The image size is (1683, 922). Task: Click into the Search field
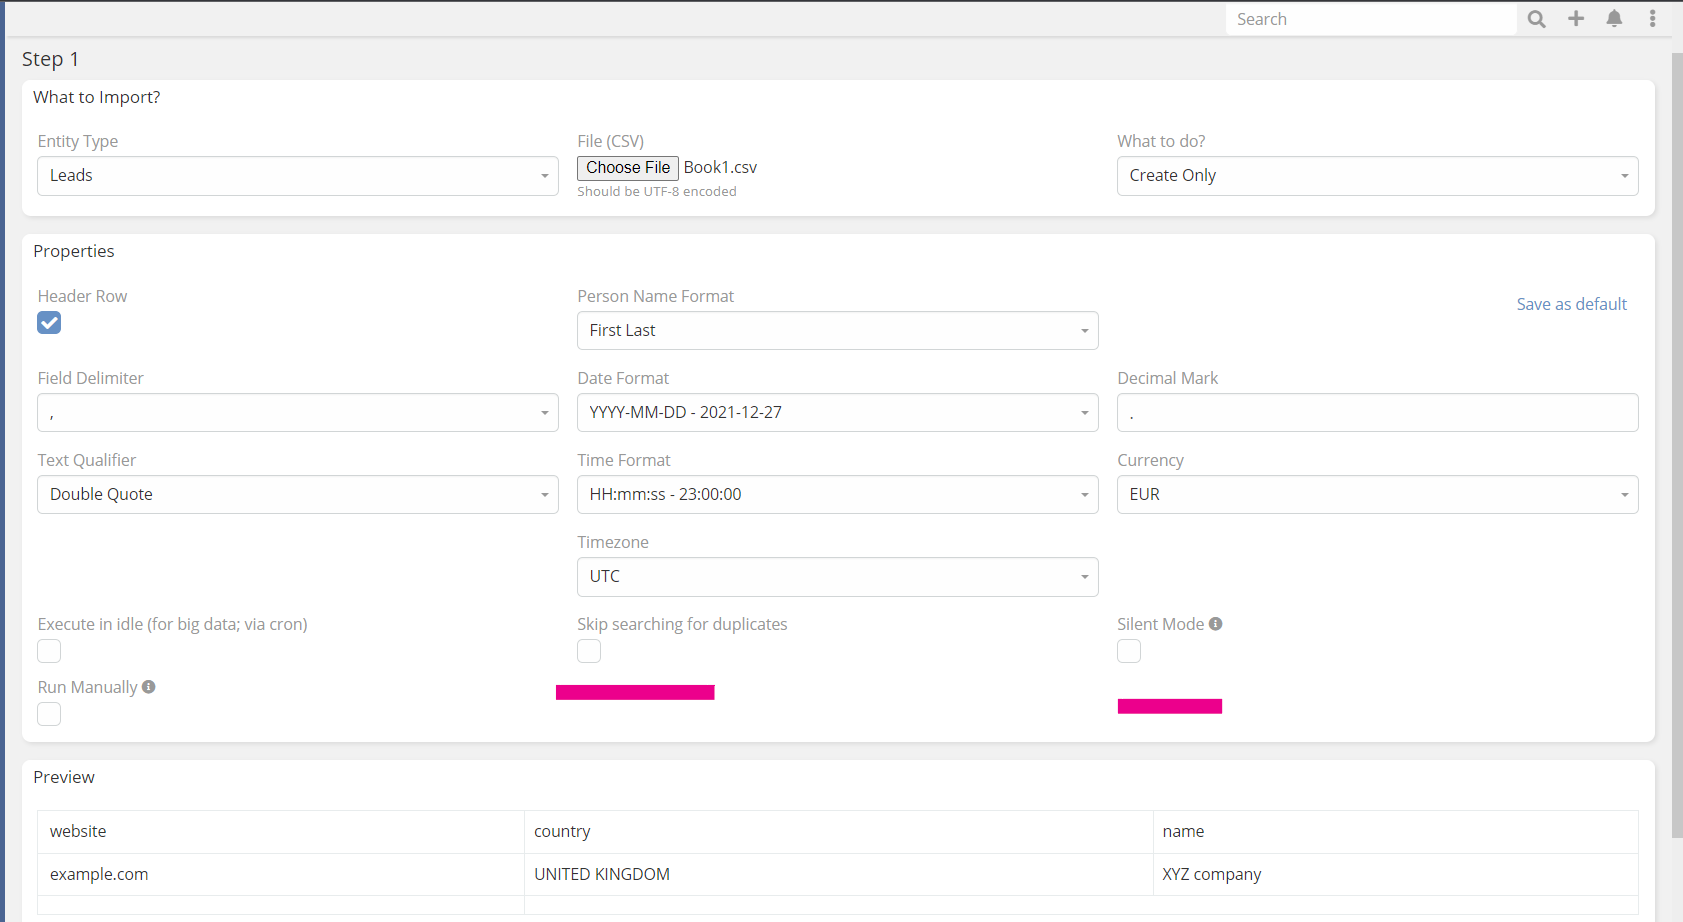[1371, 19]
